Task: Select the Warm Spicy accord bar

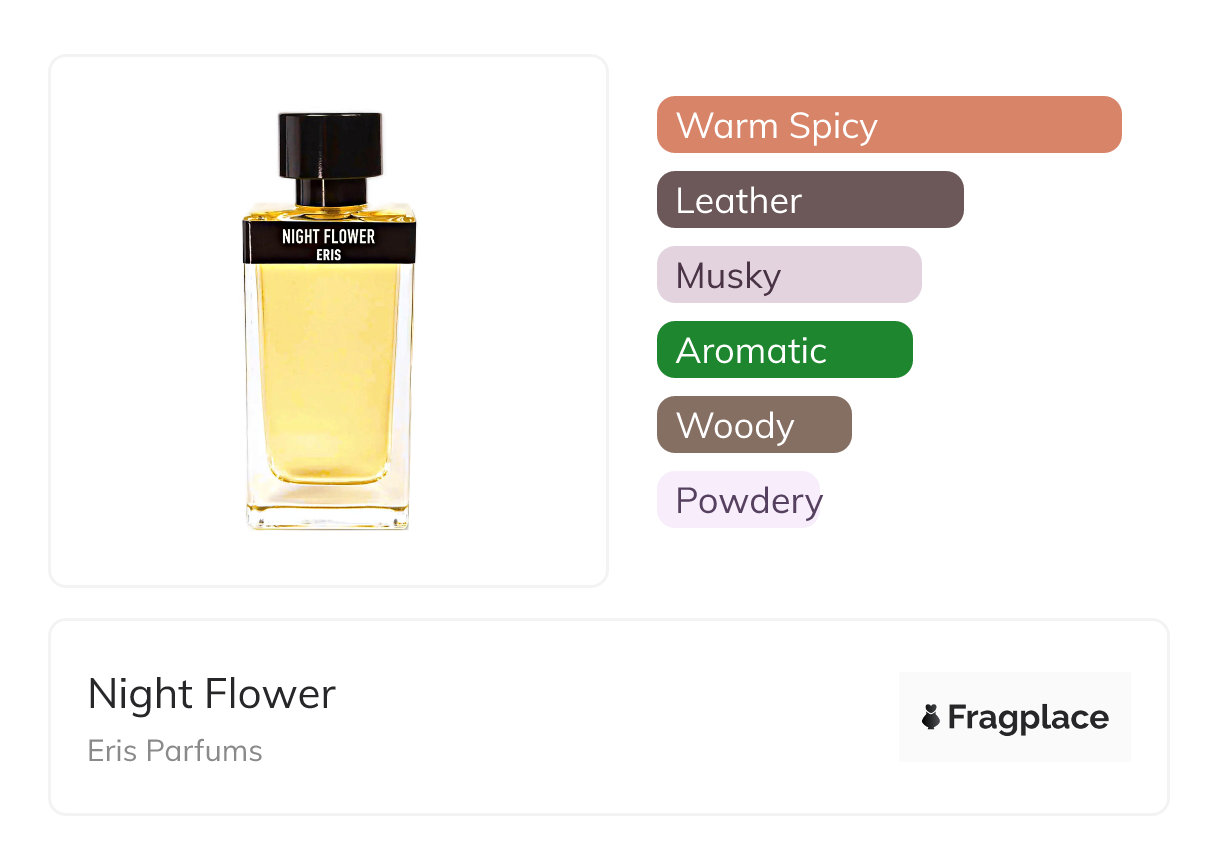Action: (x=888, y=125)
